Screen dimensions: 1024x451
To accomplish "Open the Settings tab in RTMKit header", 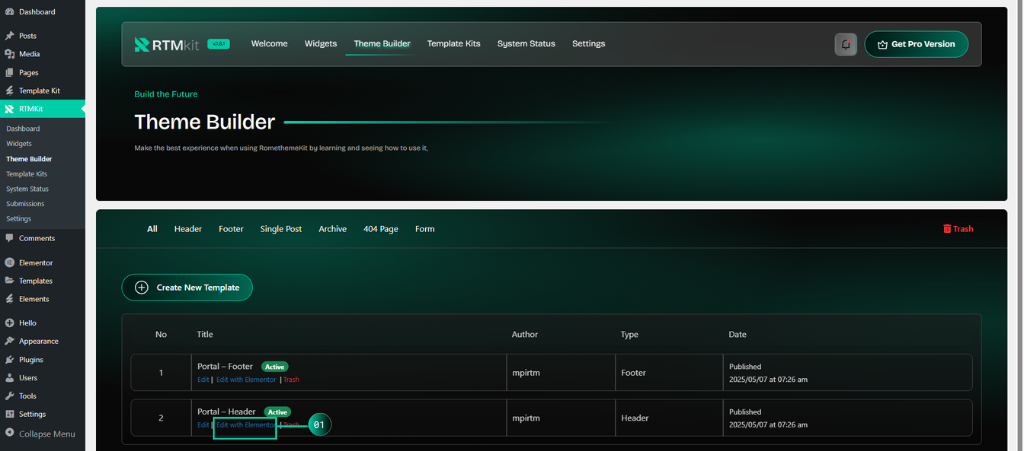I will click(x=588, y=44).
